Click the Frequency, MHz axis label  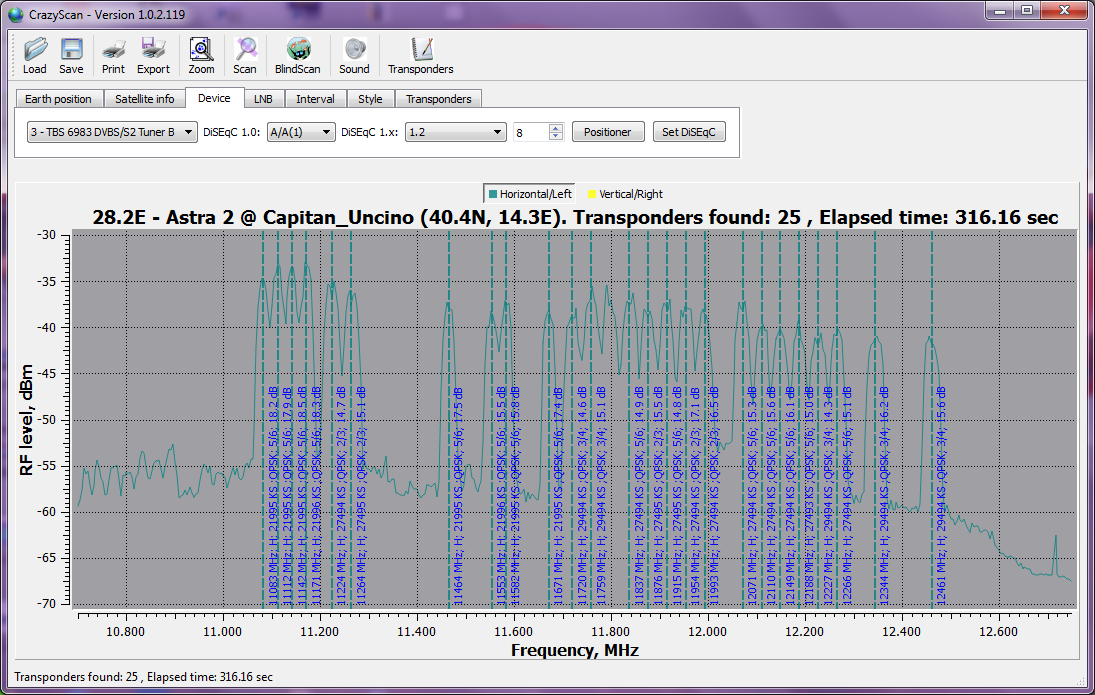pos(575,650)
